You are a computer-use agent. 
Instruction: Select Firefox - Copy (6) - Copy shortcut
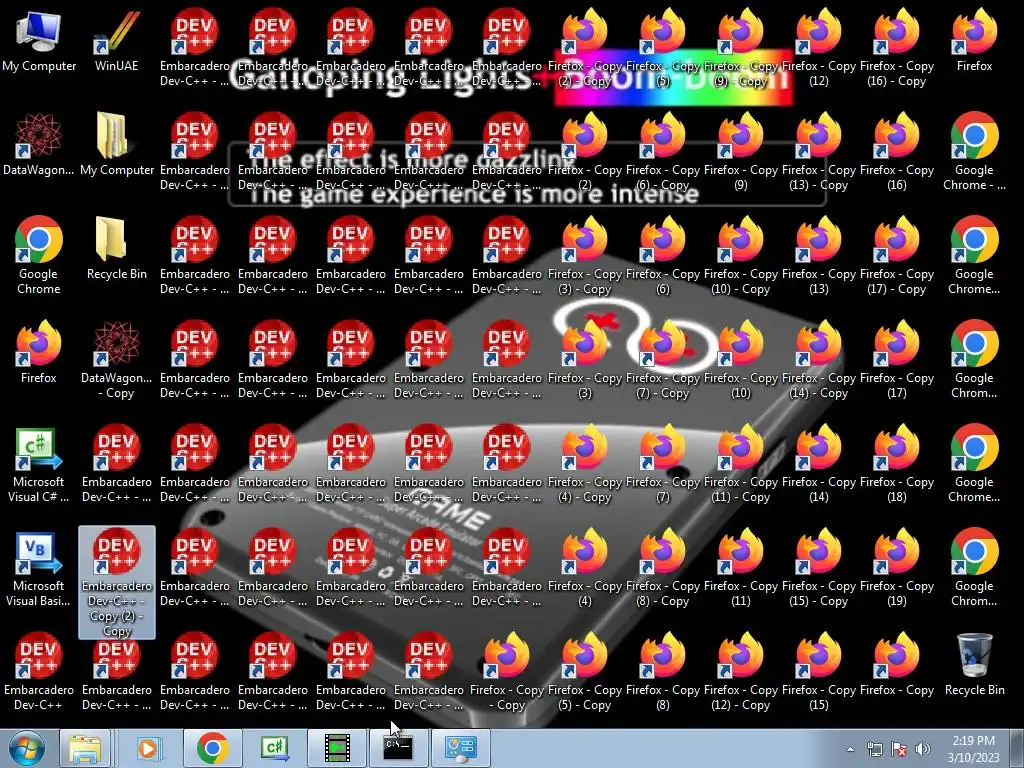[x=663, y=152]
